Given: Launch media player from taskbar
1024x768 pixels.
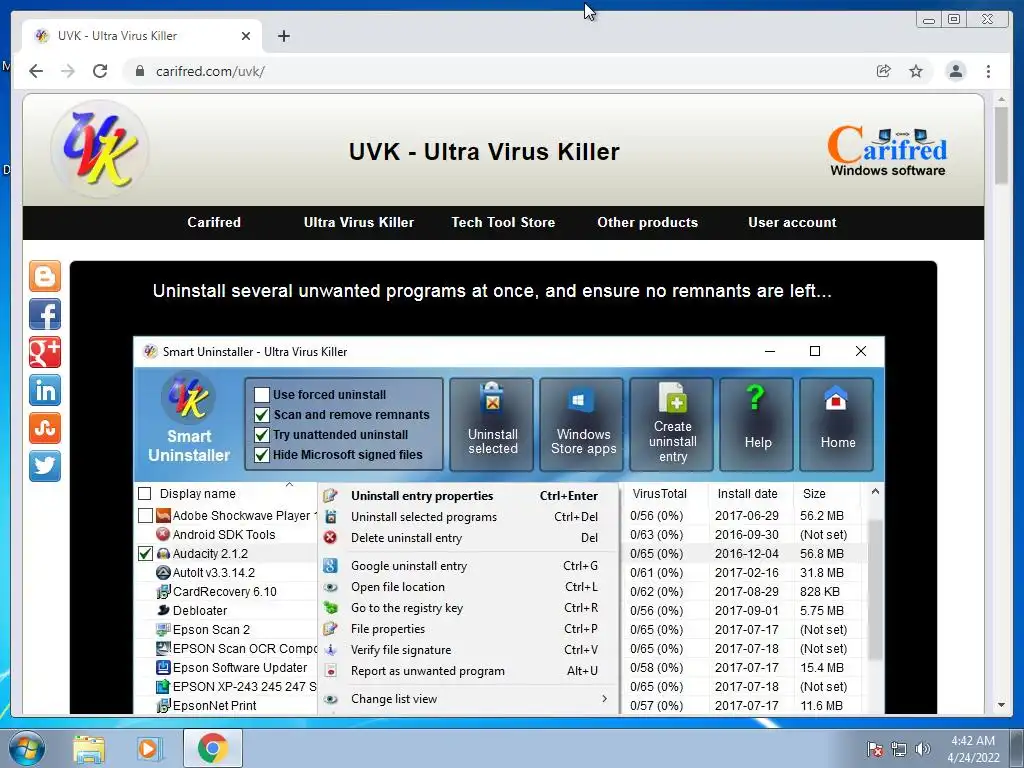Looking at the screenshot, I should click(150, 748).
